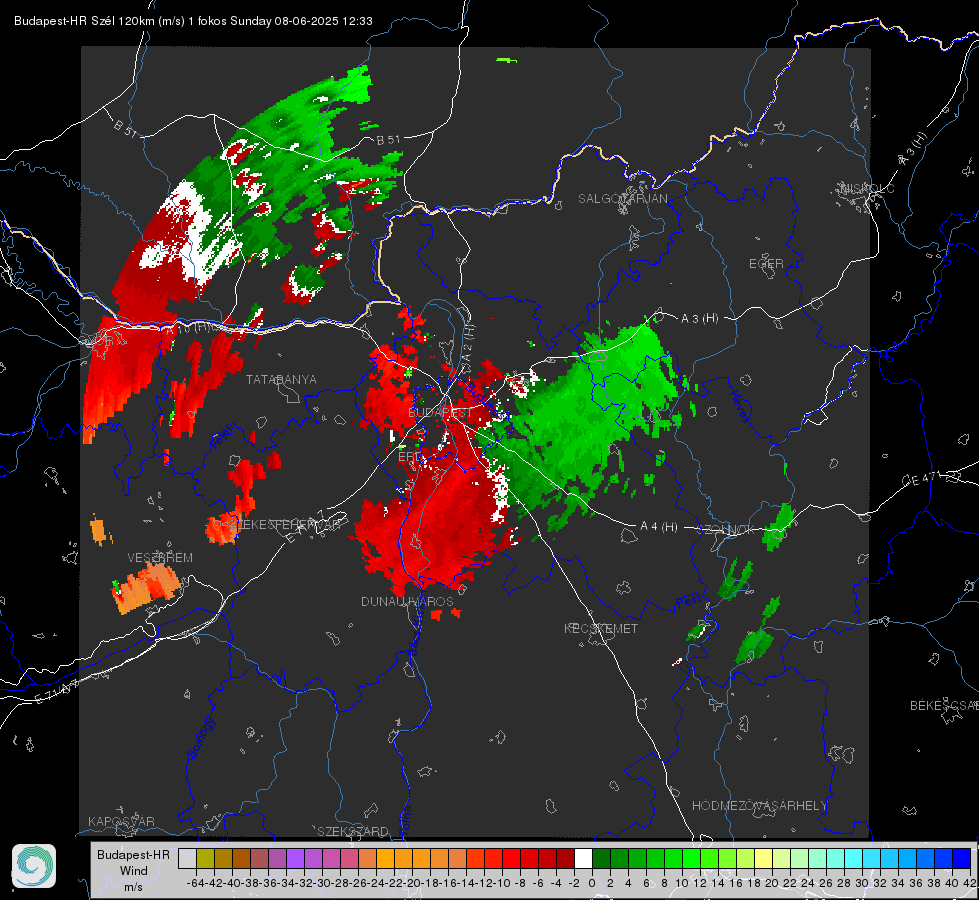Select the darkest green swatch right of white

[x=601, y=858]
